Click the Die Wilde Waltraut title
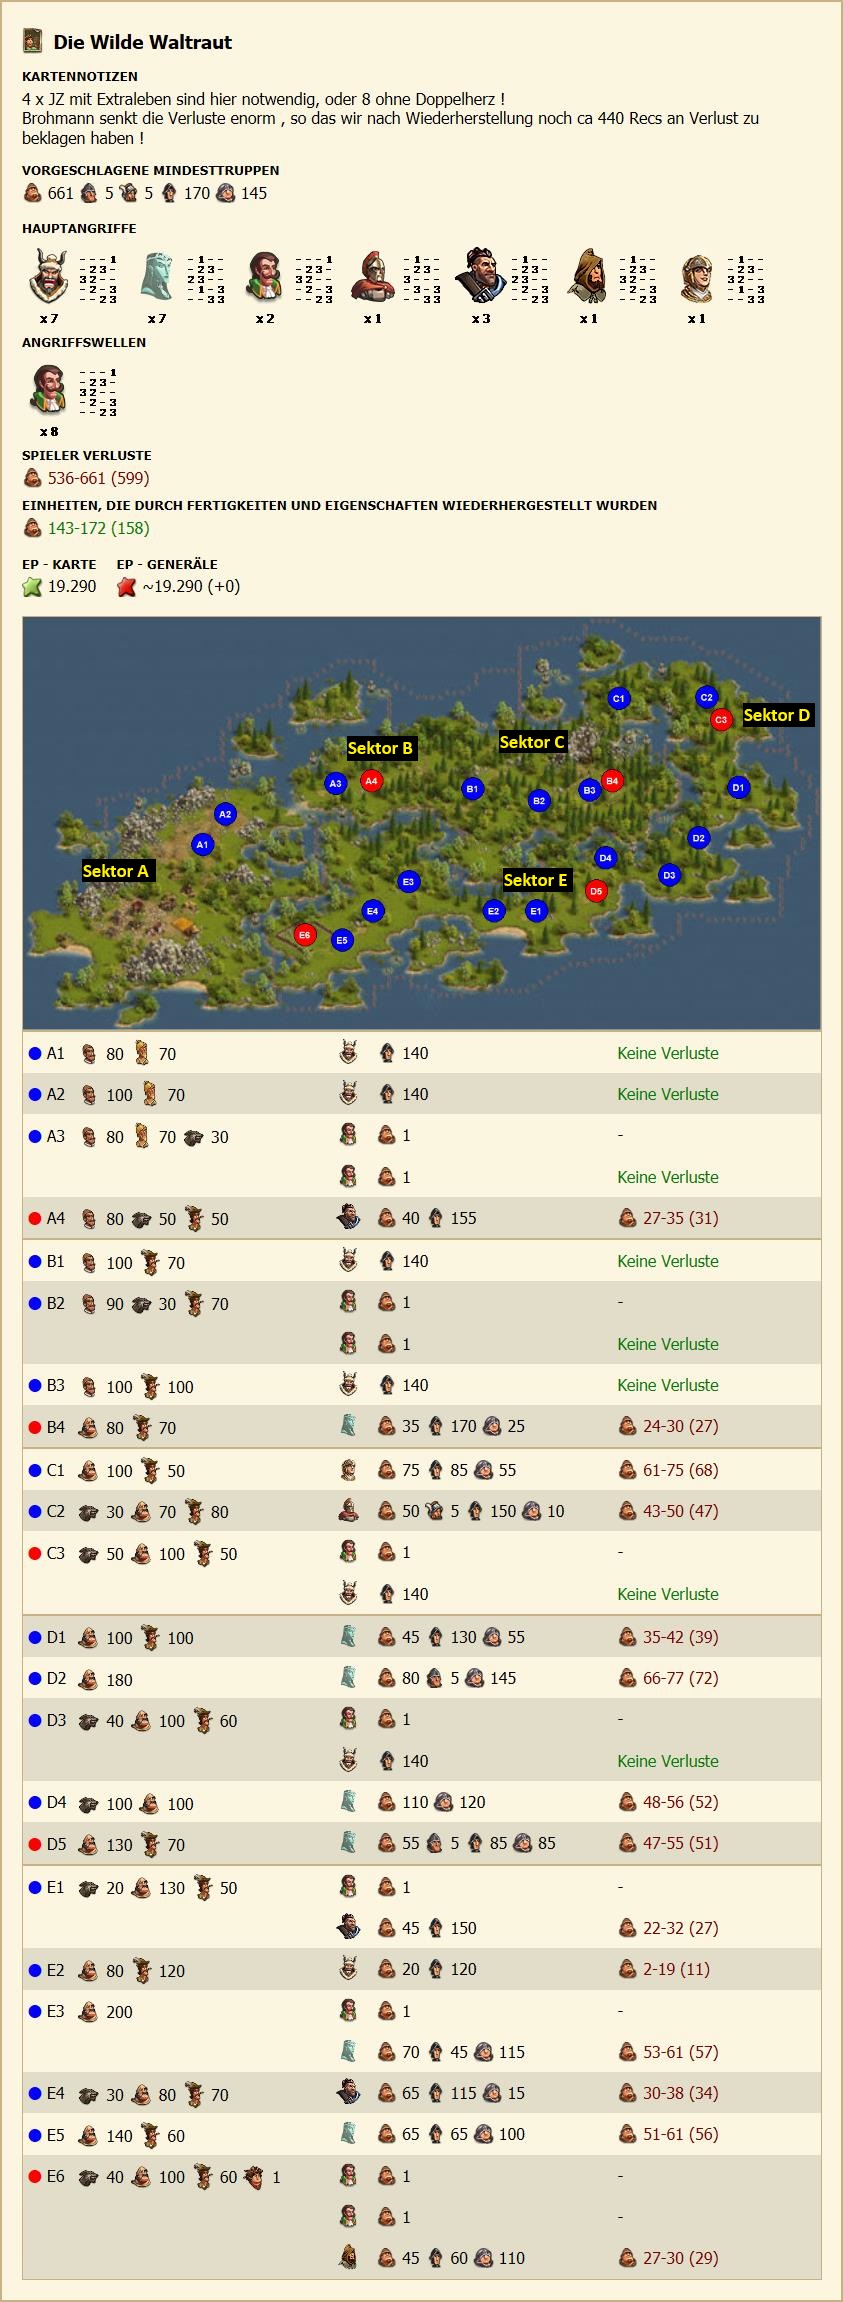 click(x=142, y=42)
